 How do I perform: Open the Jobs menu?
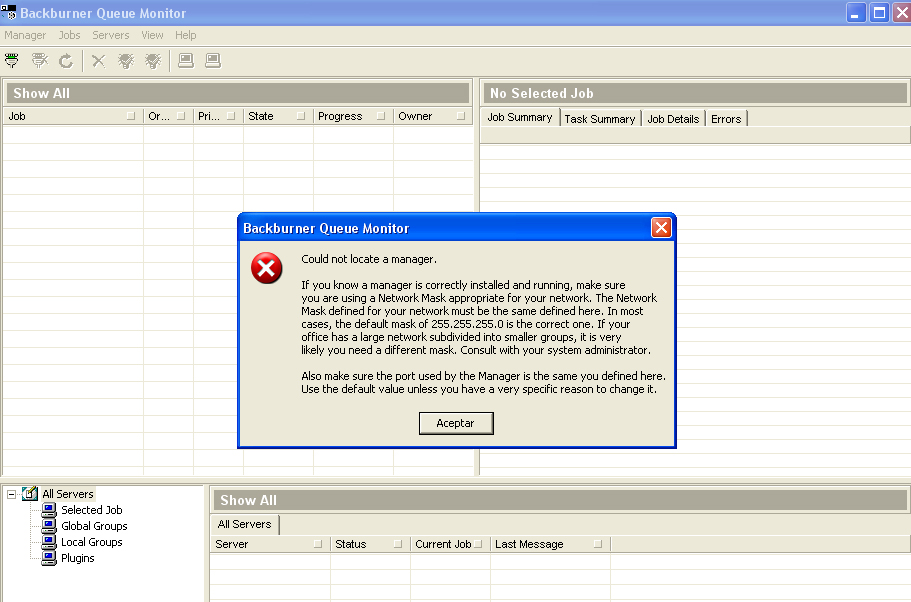[x=69, y=35]
